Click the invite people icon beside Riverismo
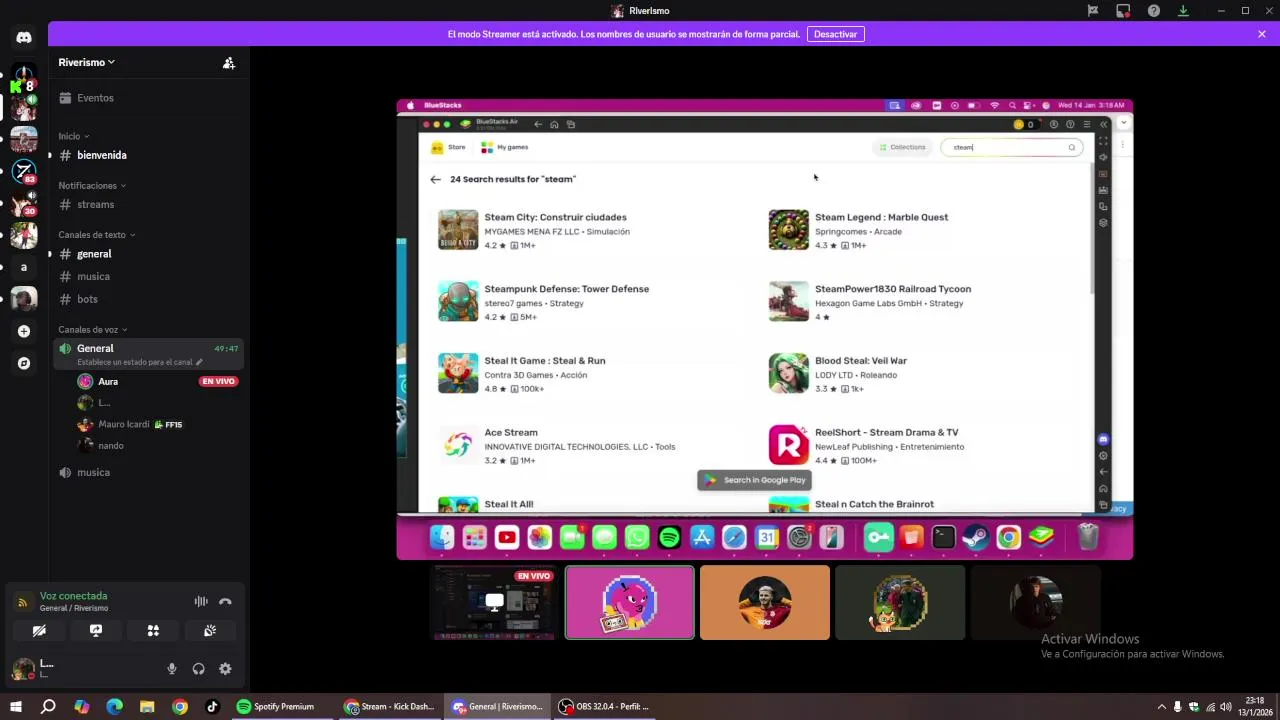 tap(229, 63)
